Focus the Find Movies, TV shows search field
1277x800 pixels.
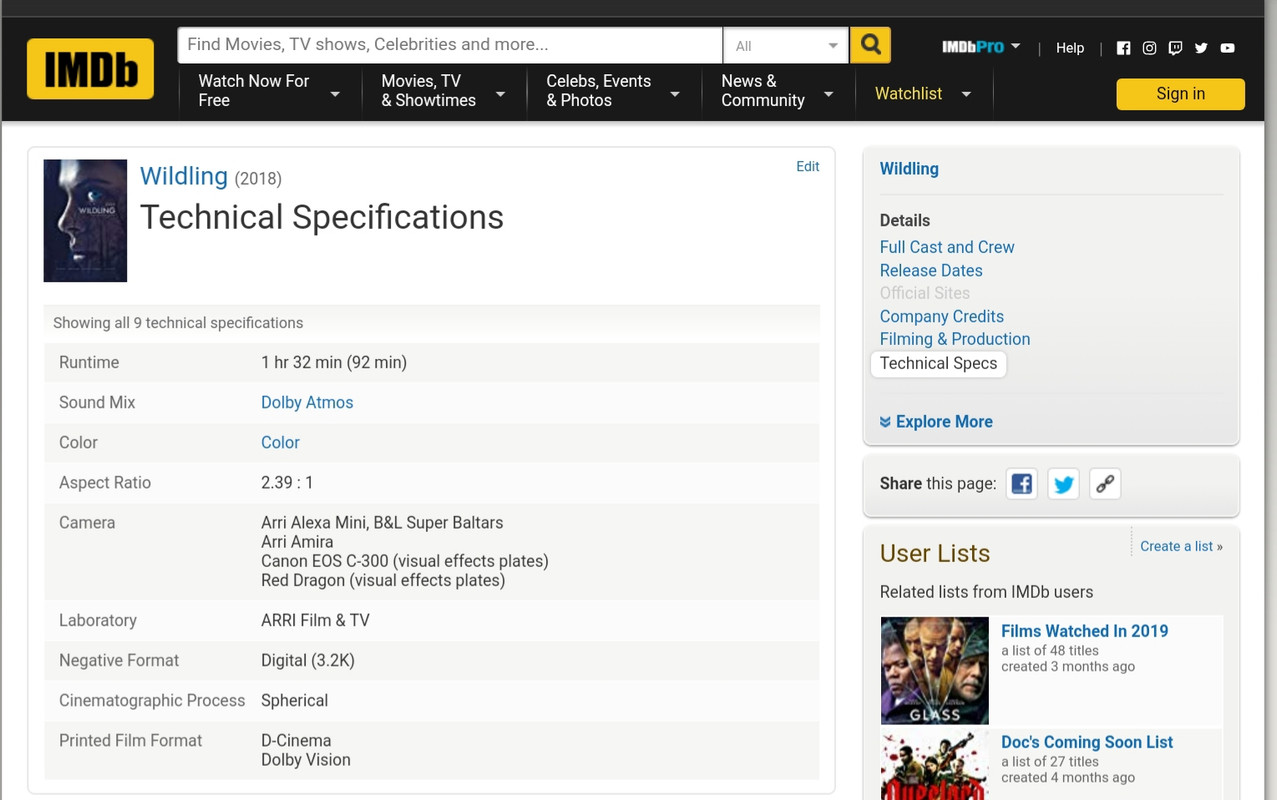[450, 45]
